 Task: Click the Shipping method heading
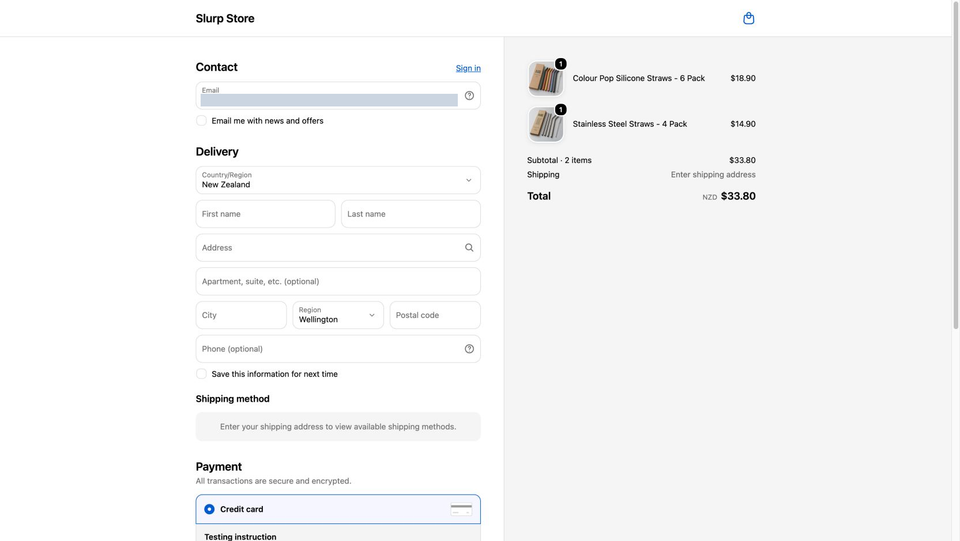233,398
